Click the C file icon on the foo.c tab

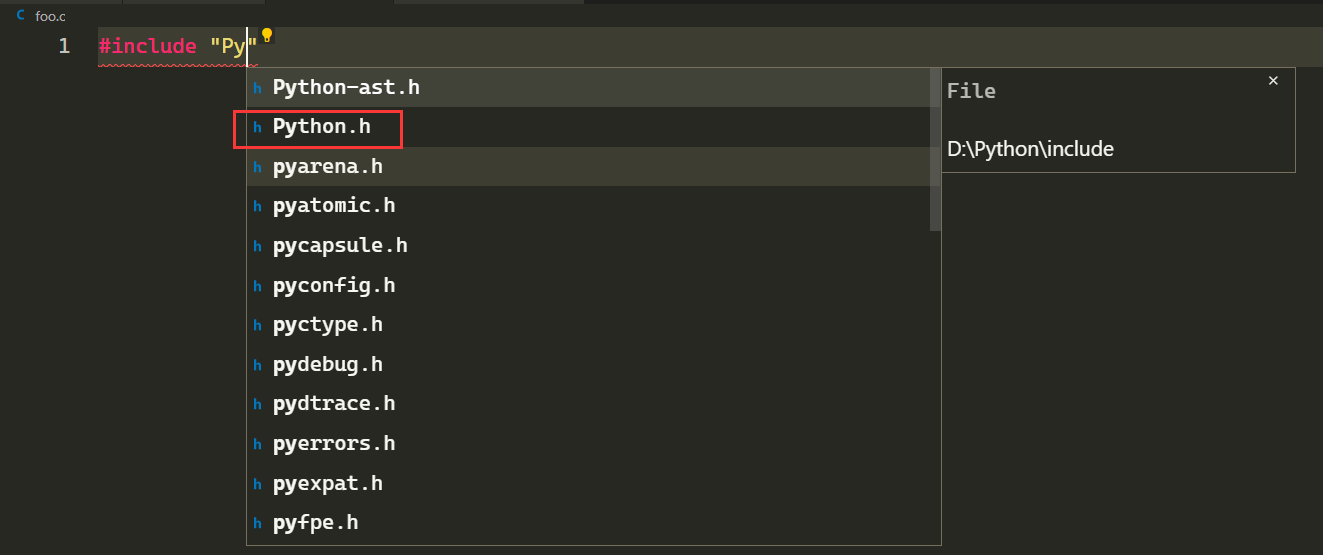tap(21, 16)
